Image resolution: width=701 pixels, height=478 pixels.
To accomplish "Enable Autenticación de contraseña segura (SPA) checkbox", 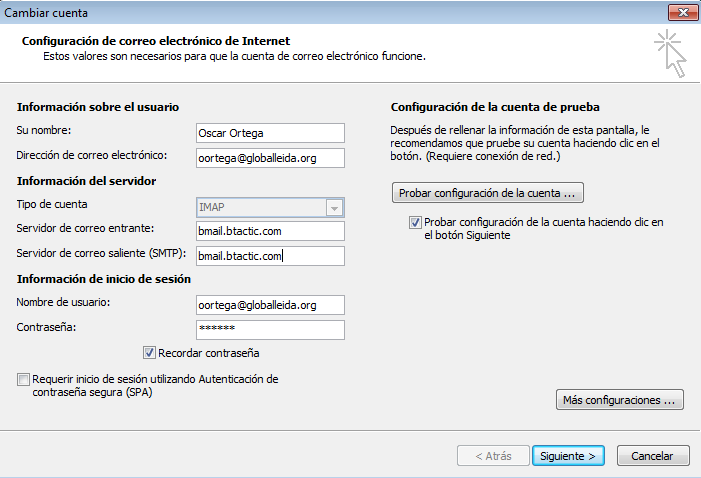I will tap(23, 379).
